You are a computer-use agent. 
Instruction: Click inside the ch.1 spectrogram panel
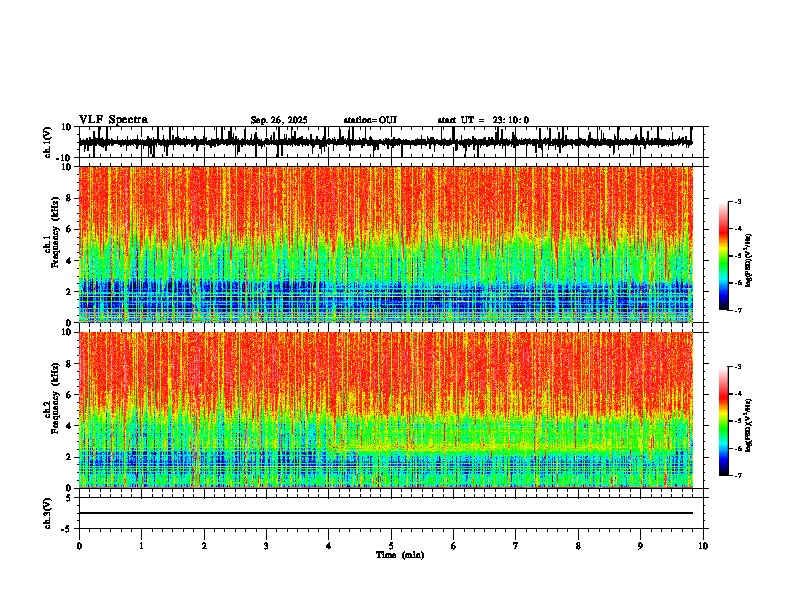pos(386,244)
